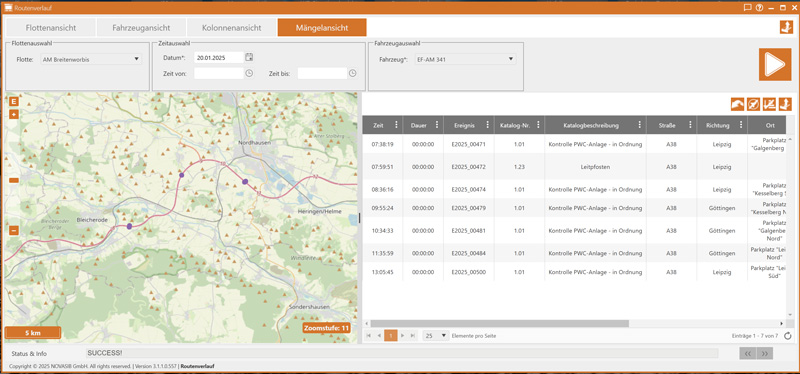This screenshot has width=800, height=374.
Task: Open the clock picker for Zeit von
Action: (x=249, y=73)
